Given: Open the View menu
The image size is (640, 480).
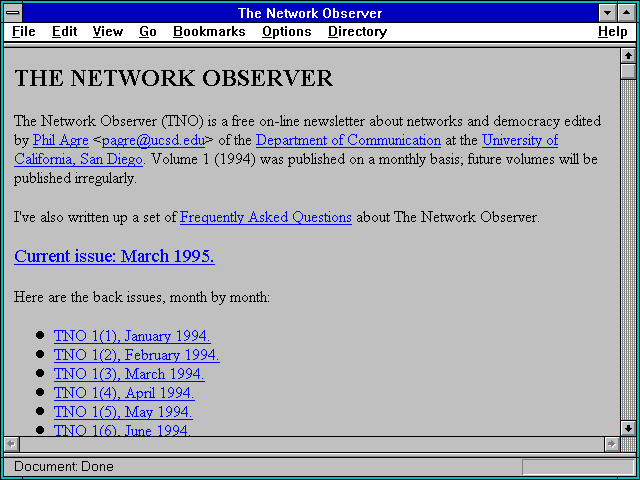Looking at the screenshot, I should tap(108, 31).
